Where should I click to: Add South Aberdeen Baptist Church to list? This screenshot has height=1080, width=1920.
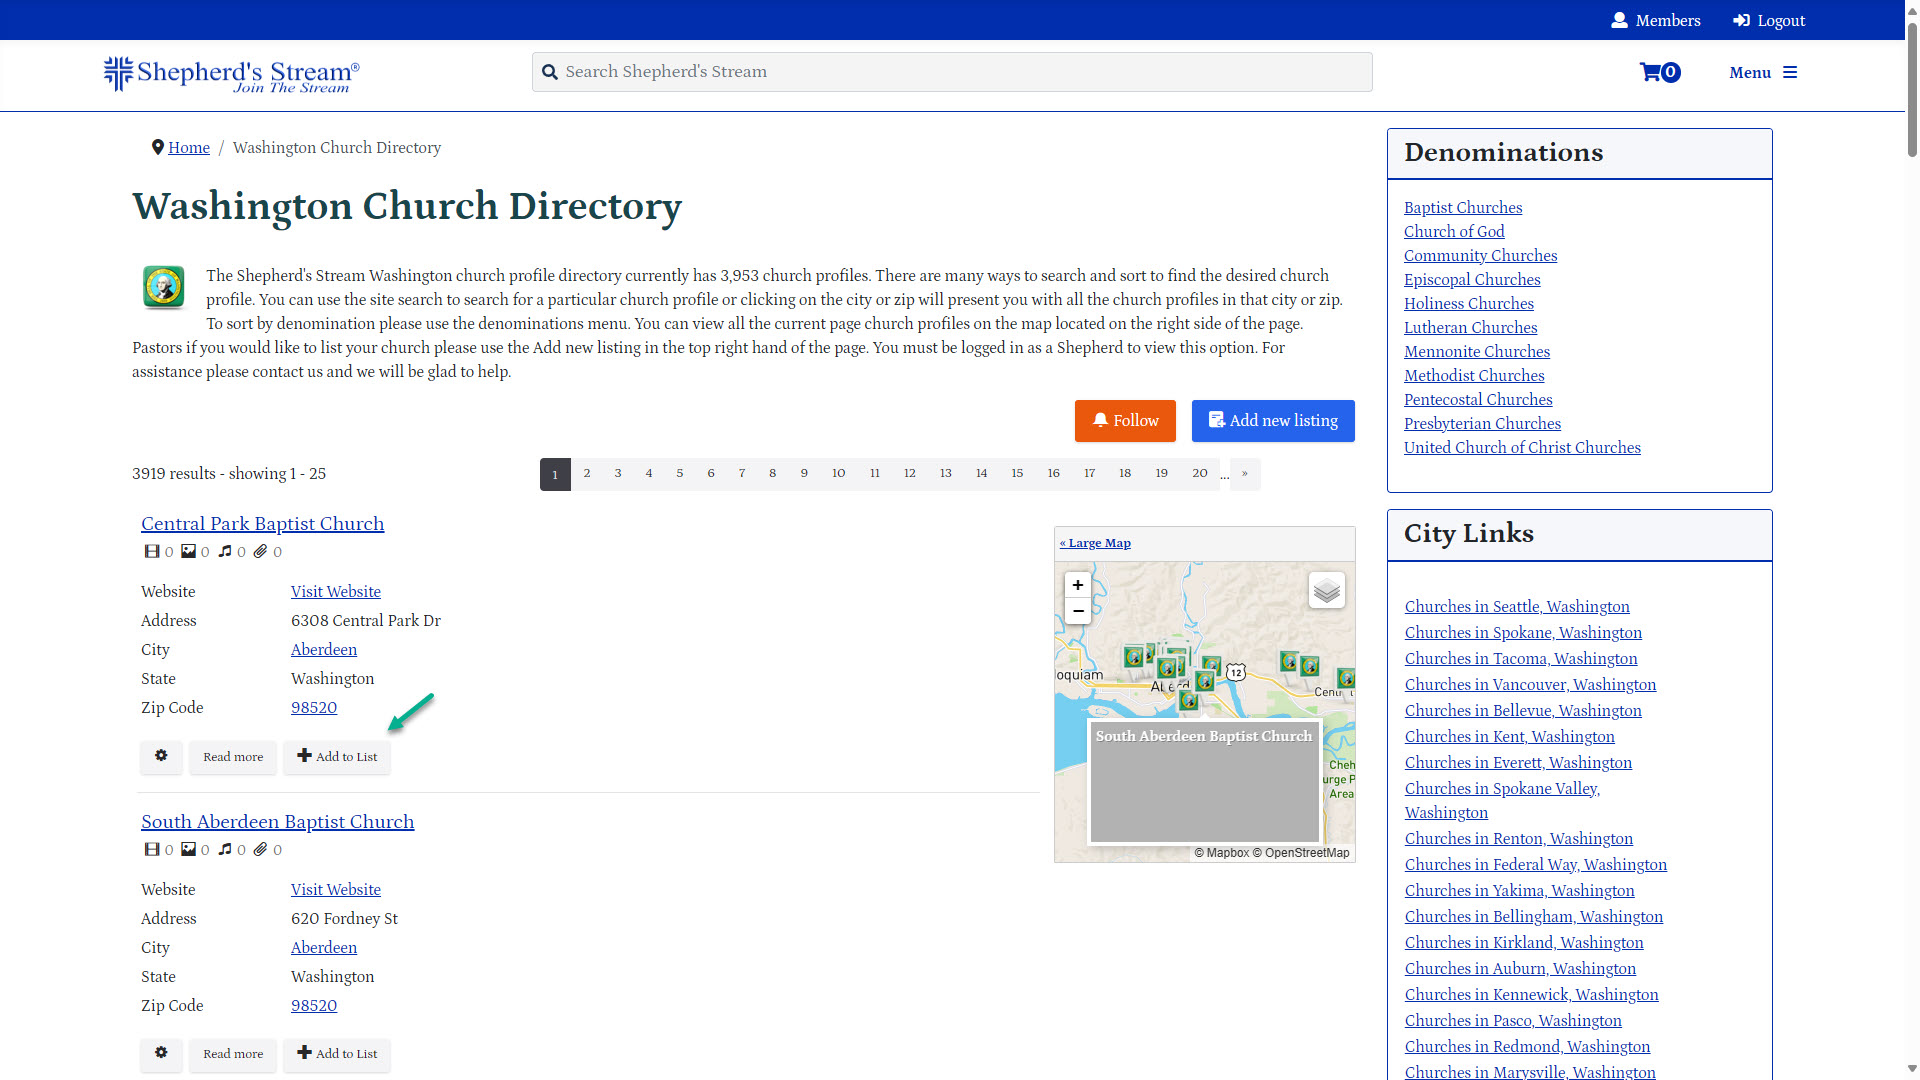[337, 1054]
